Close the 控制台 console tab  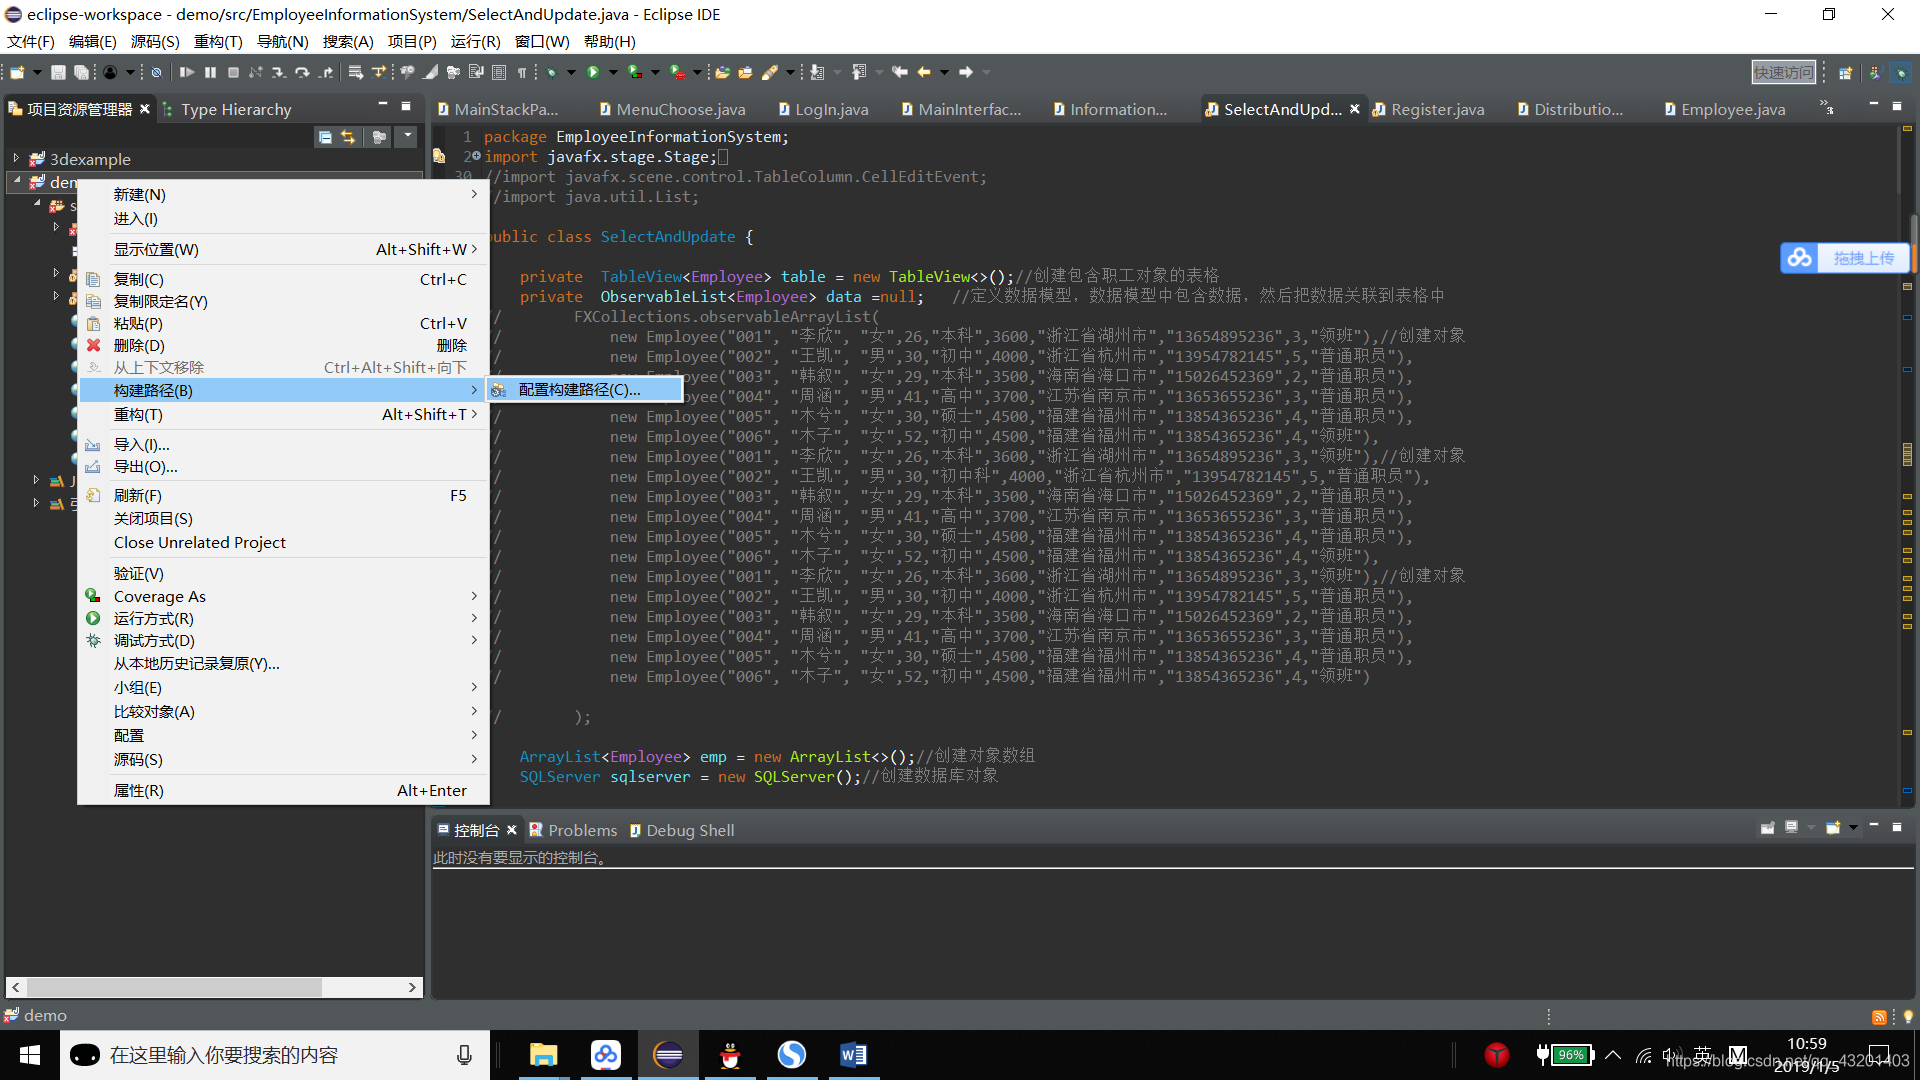[x=512, y=830]
